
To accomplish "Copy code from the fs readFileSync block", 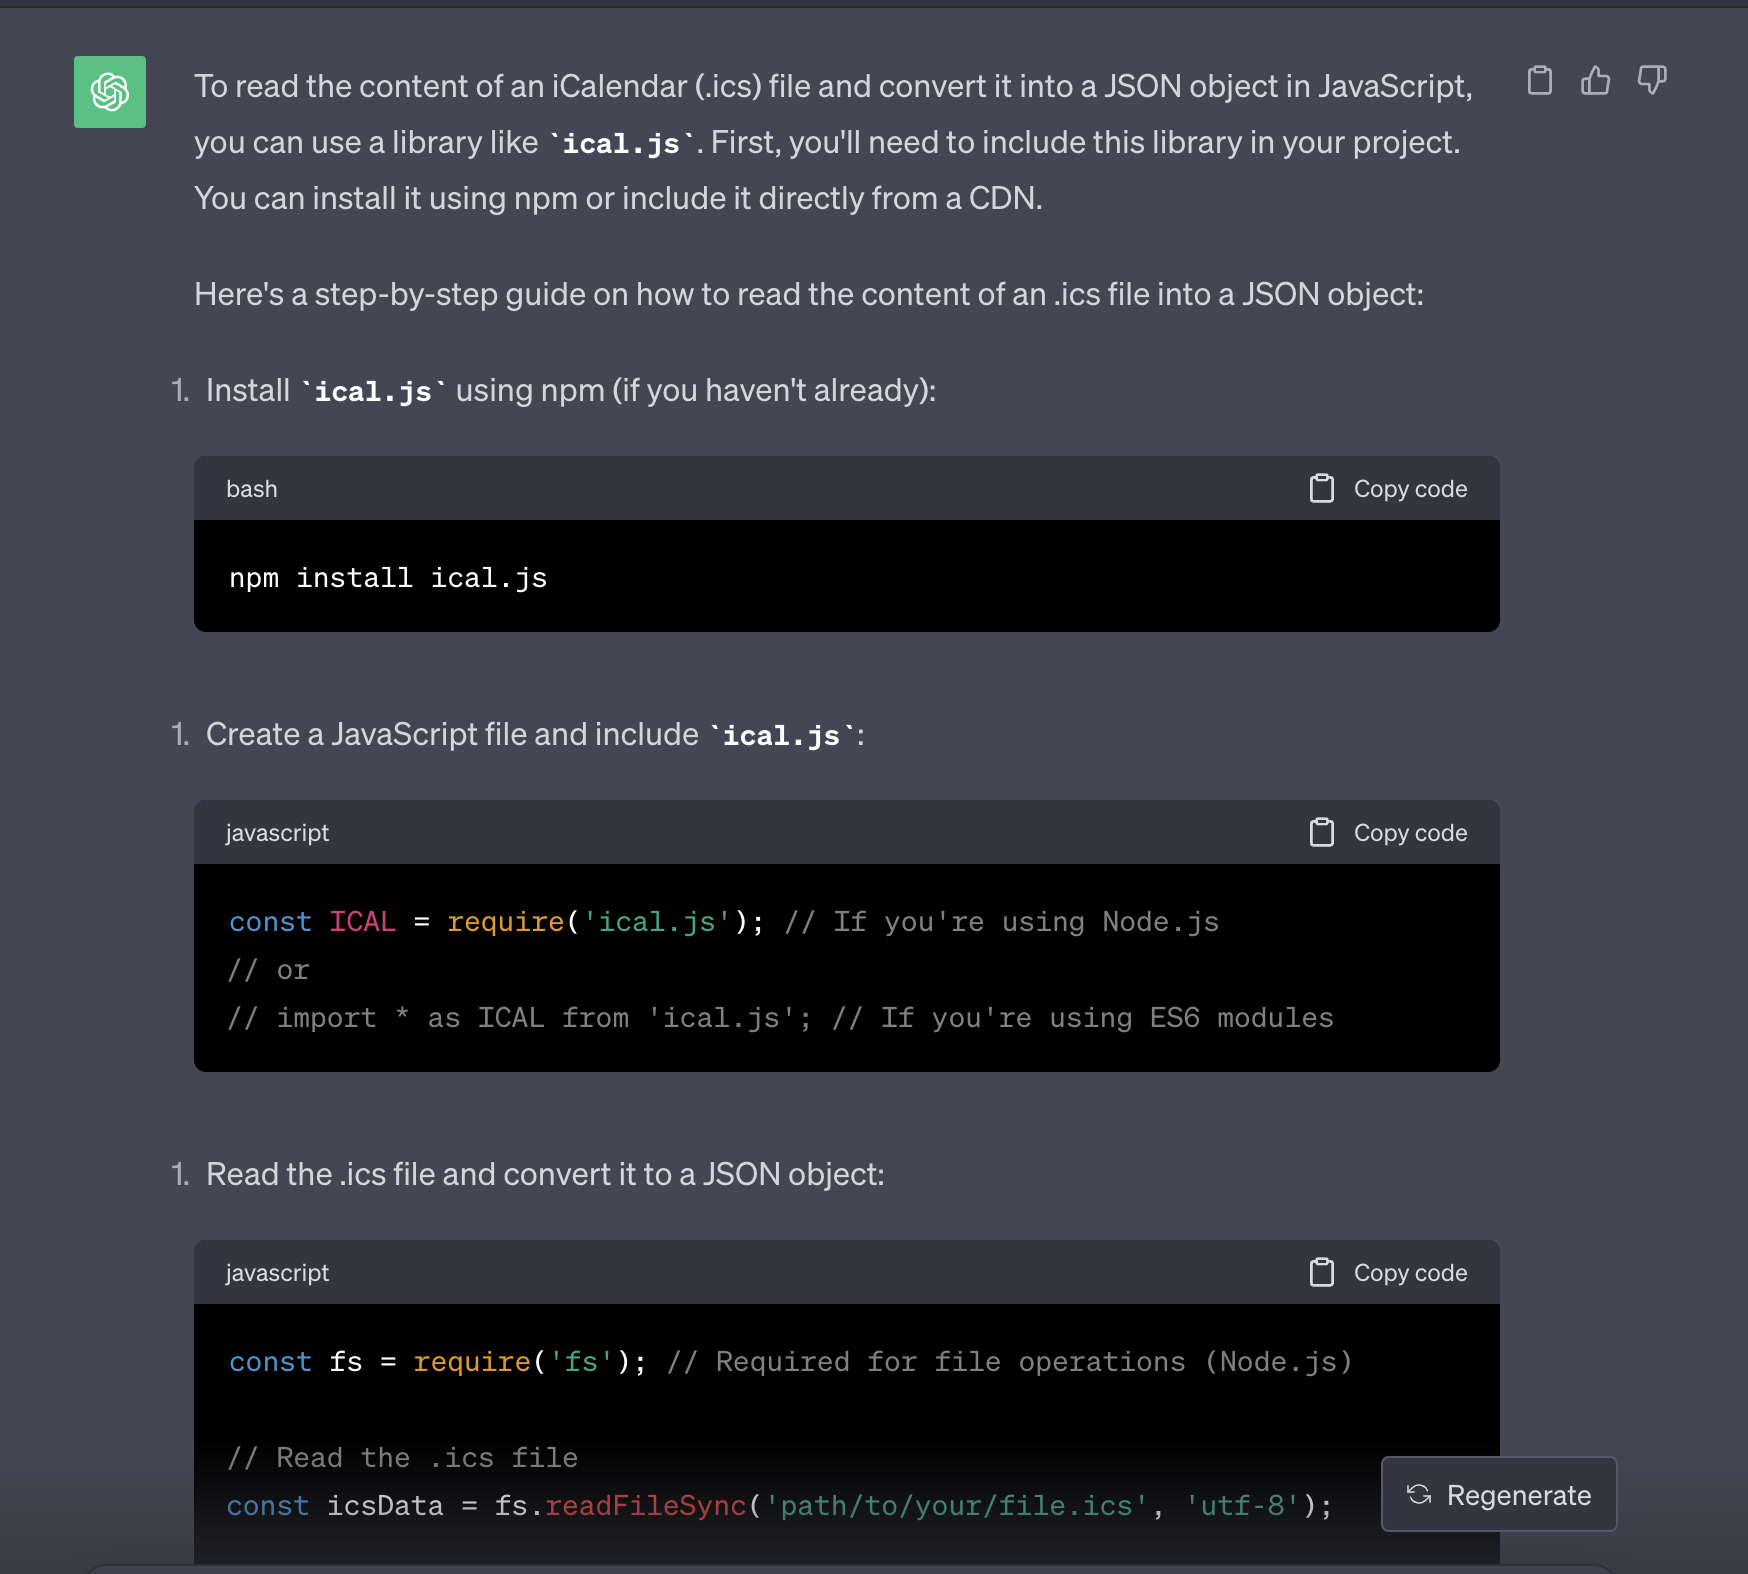I will click(x=1388, y=1273).
